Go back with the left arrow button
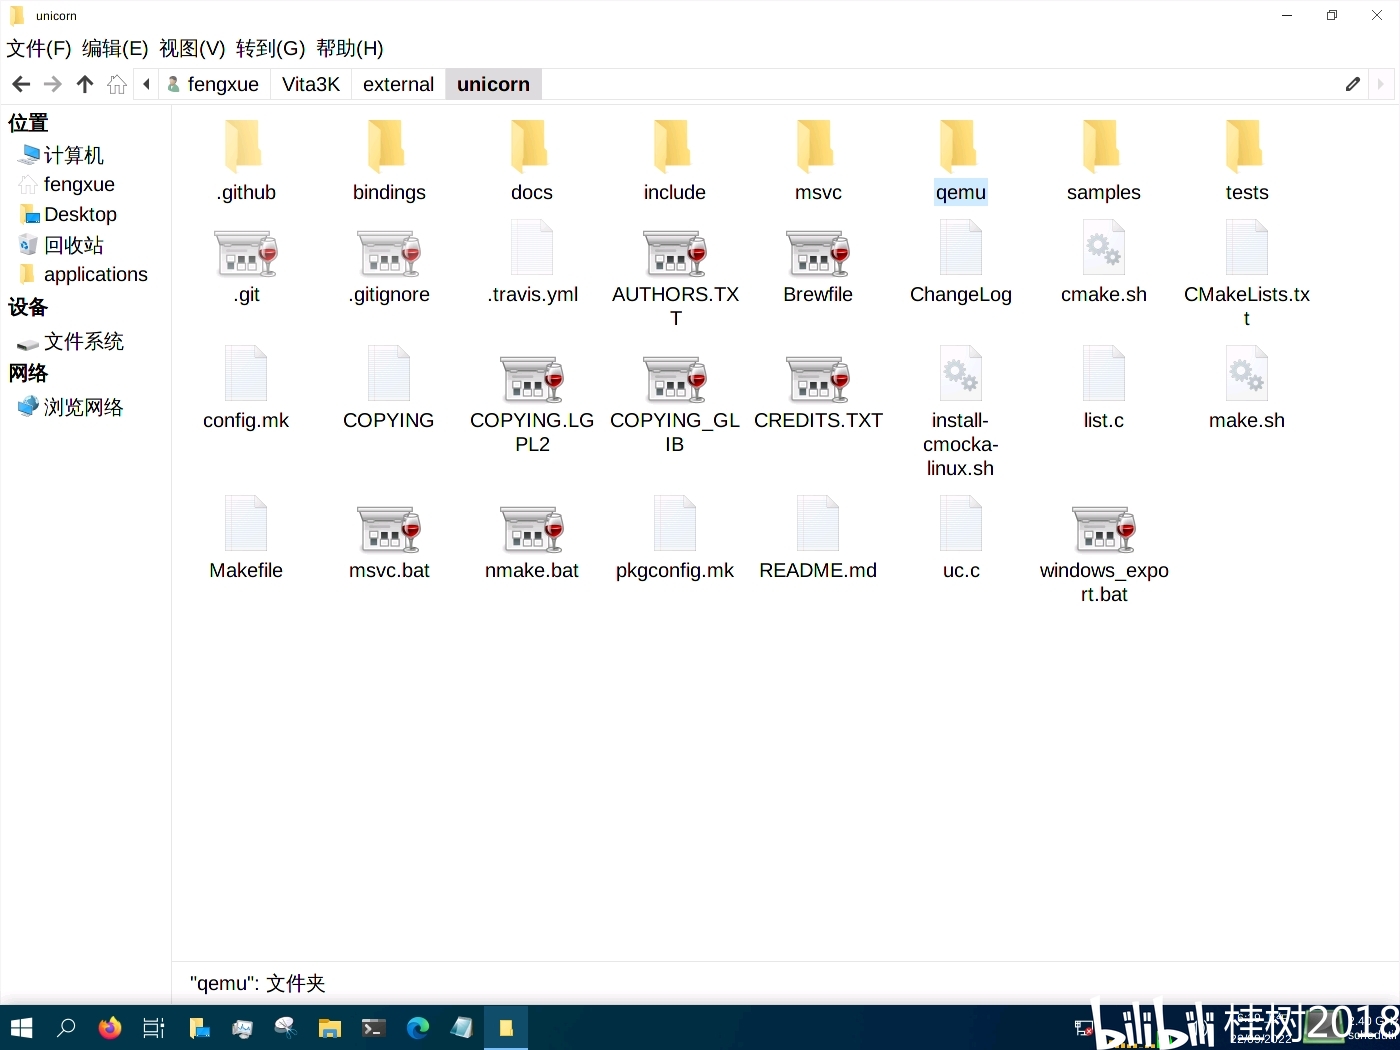This screenshot has height=1050, width=1400. [21, 85]
